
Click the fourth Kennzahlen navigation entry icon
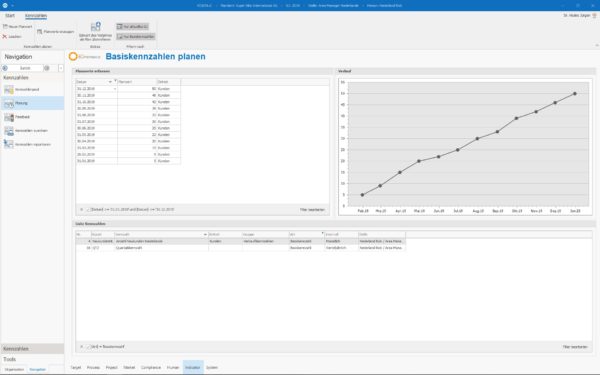[8, 131]
